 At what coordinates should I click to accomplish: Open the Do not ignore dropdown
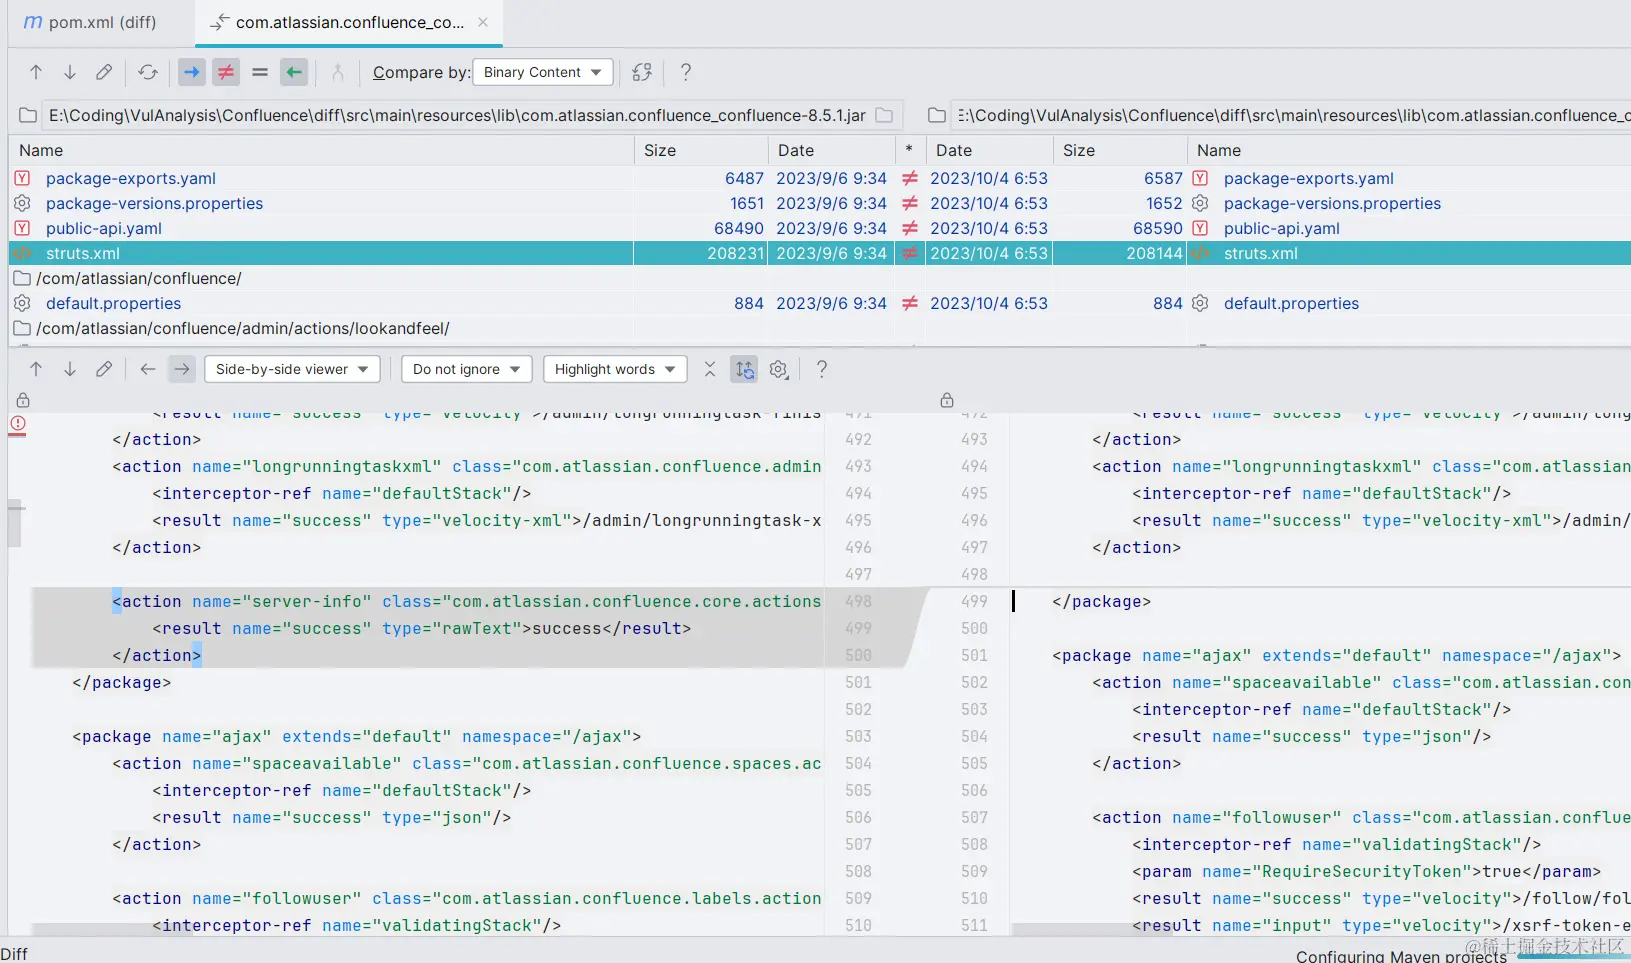tap(467, 369)
